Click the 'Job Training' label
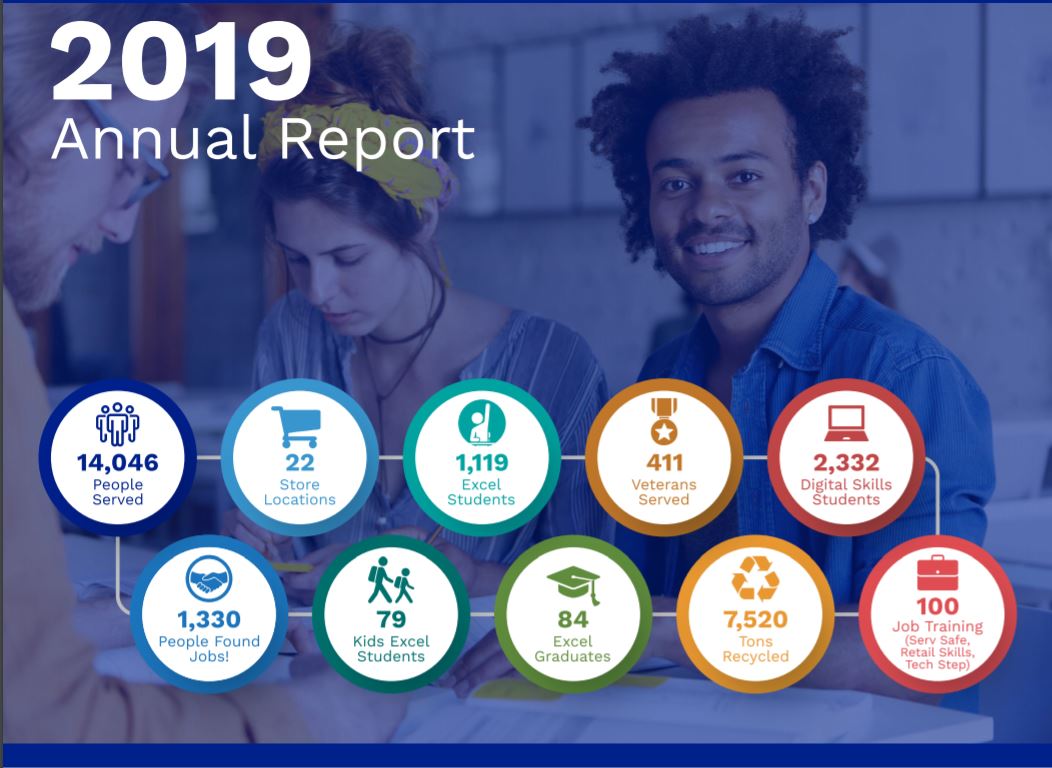The height and width of the screenshot is (768, 1052). 937,626
